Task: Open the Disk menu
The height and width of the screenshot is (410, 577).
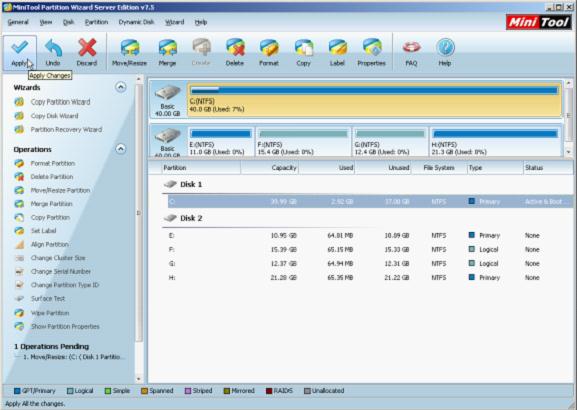Action: coord(68,22)
